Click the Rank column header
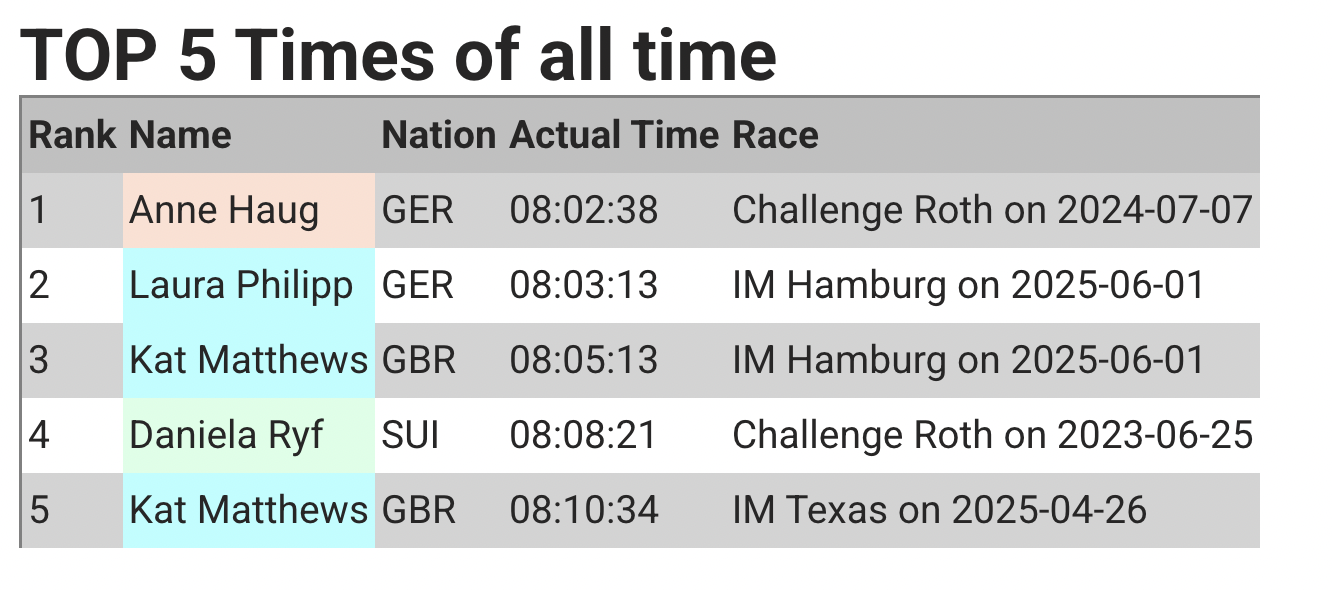This screenshot has width=1332, height=590. [x=73, y=135]
